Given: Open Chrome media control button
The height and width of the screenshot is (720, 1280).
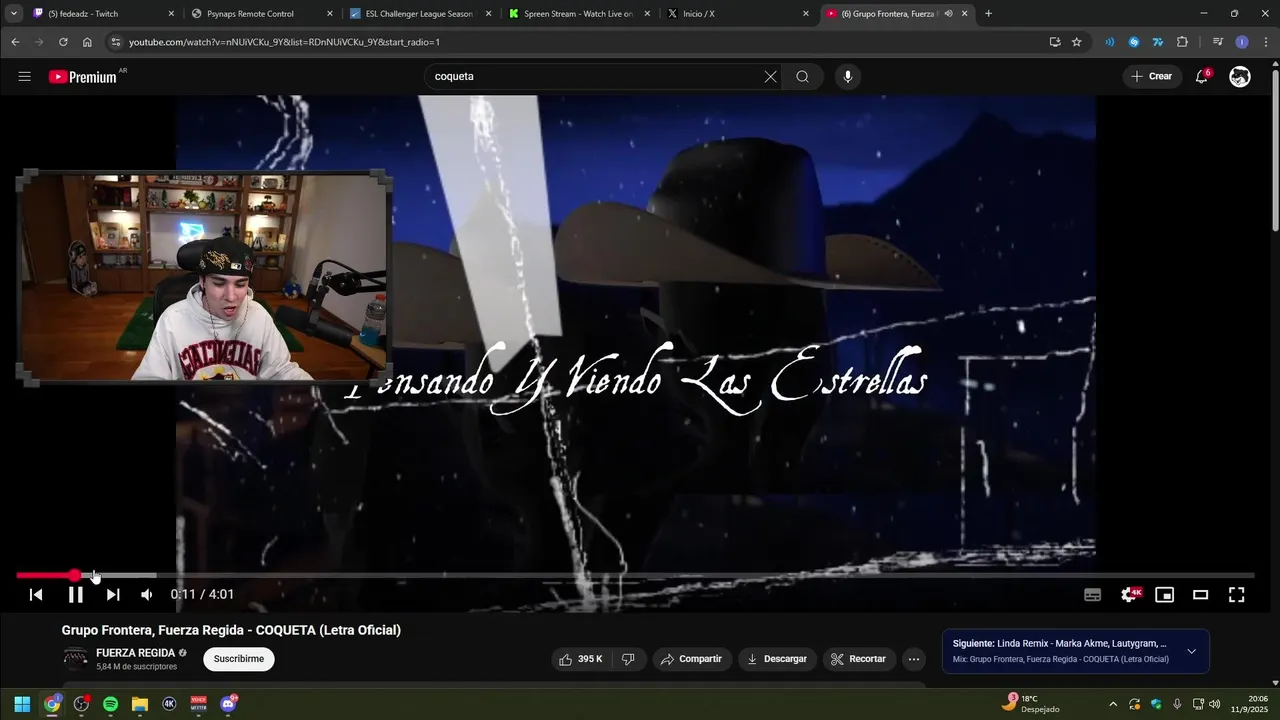Looking at the screenshot, I should 1217,42.
